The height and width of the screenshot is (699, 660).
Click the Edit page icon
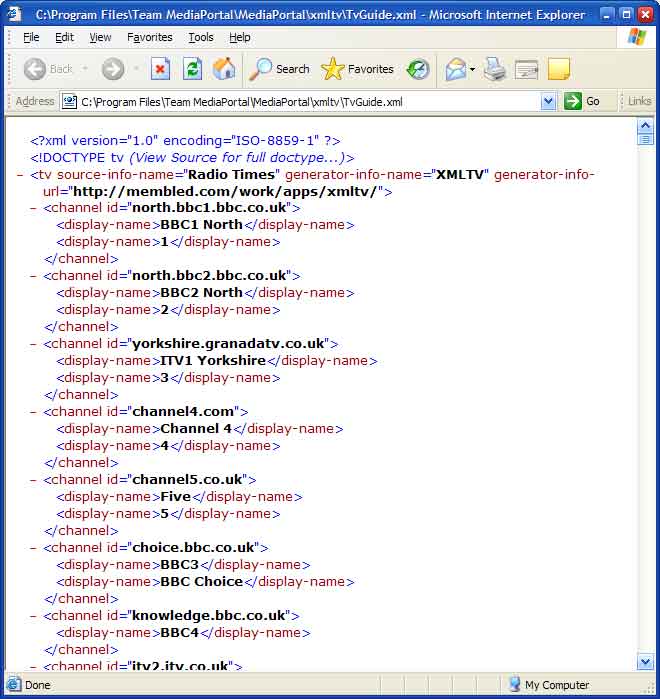tap(526, 69)
